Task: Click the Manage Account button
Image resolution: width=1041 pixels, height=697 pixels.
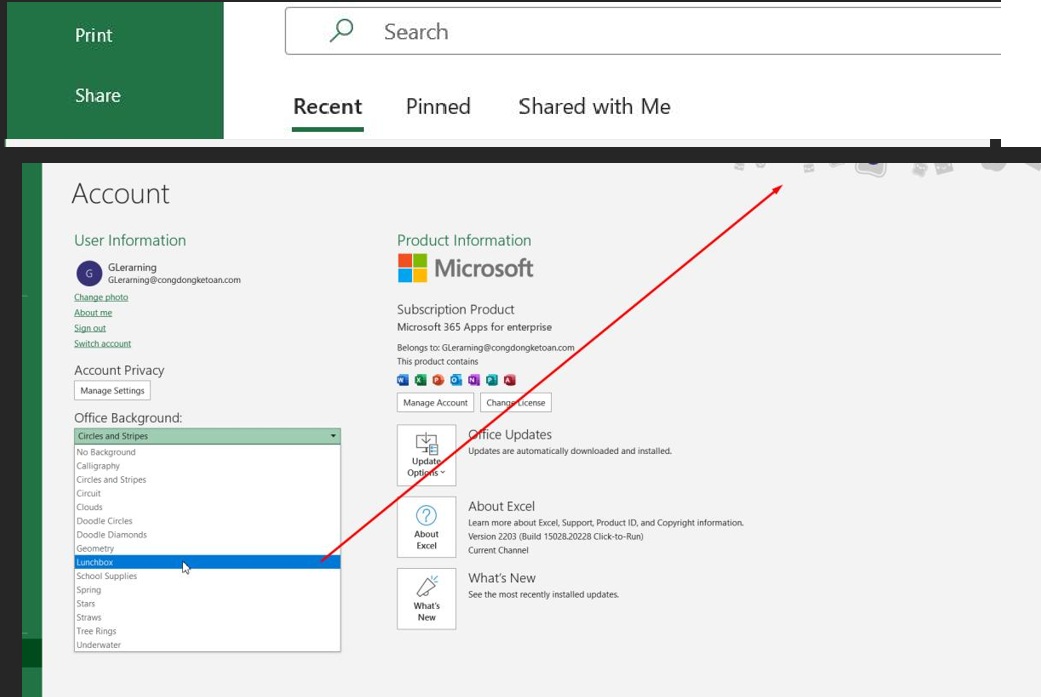Action: [x=436, y=402]
